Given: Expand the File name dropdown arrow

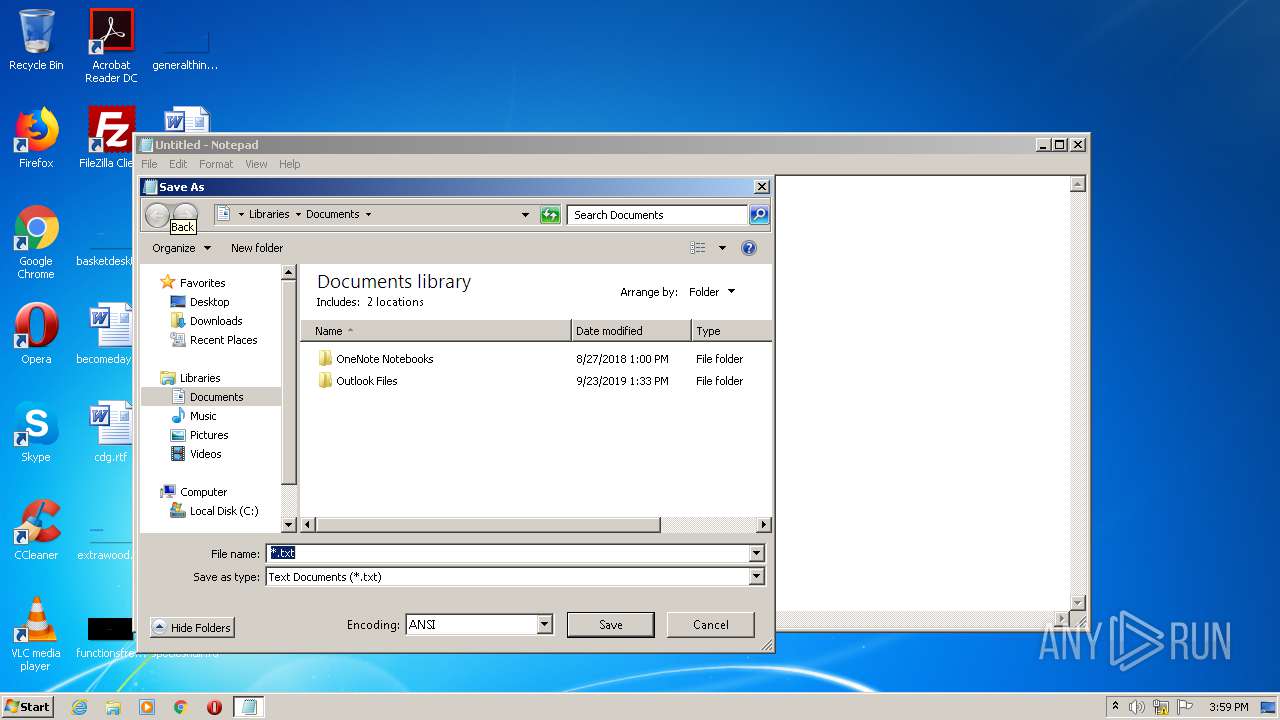Looking at the screenshot, I should click(757, 553).
